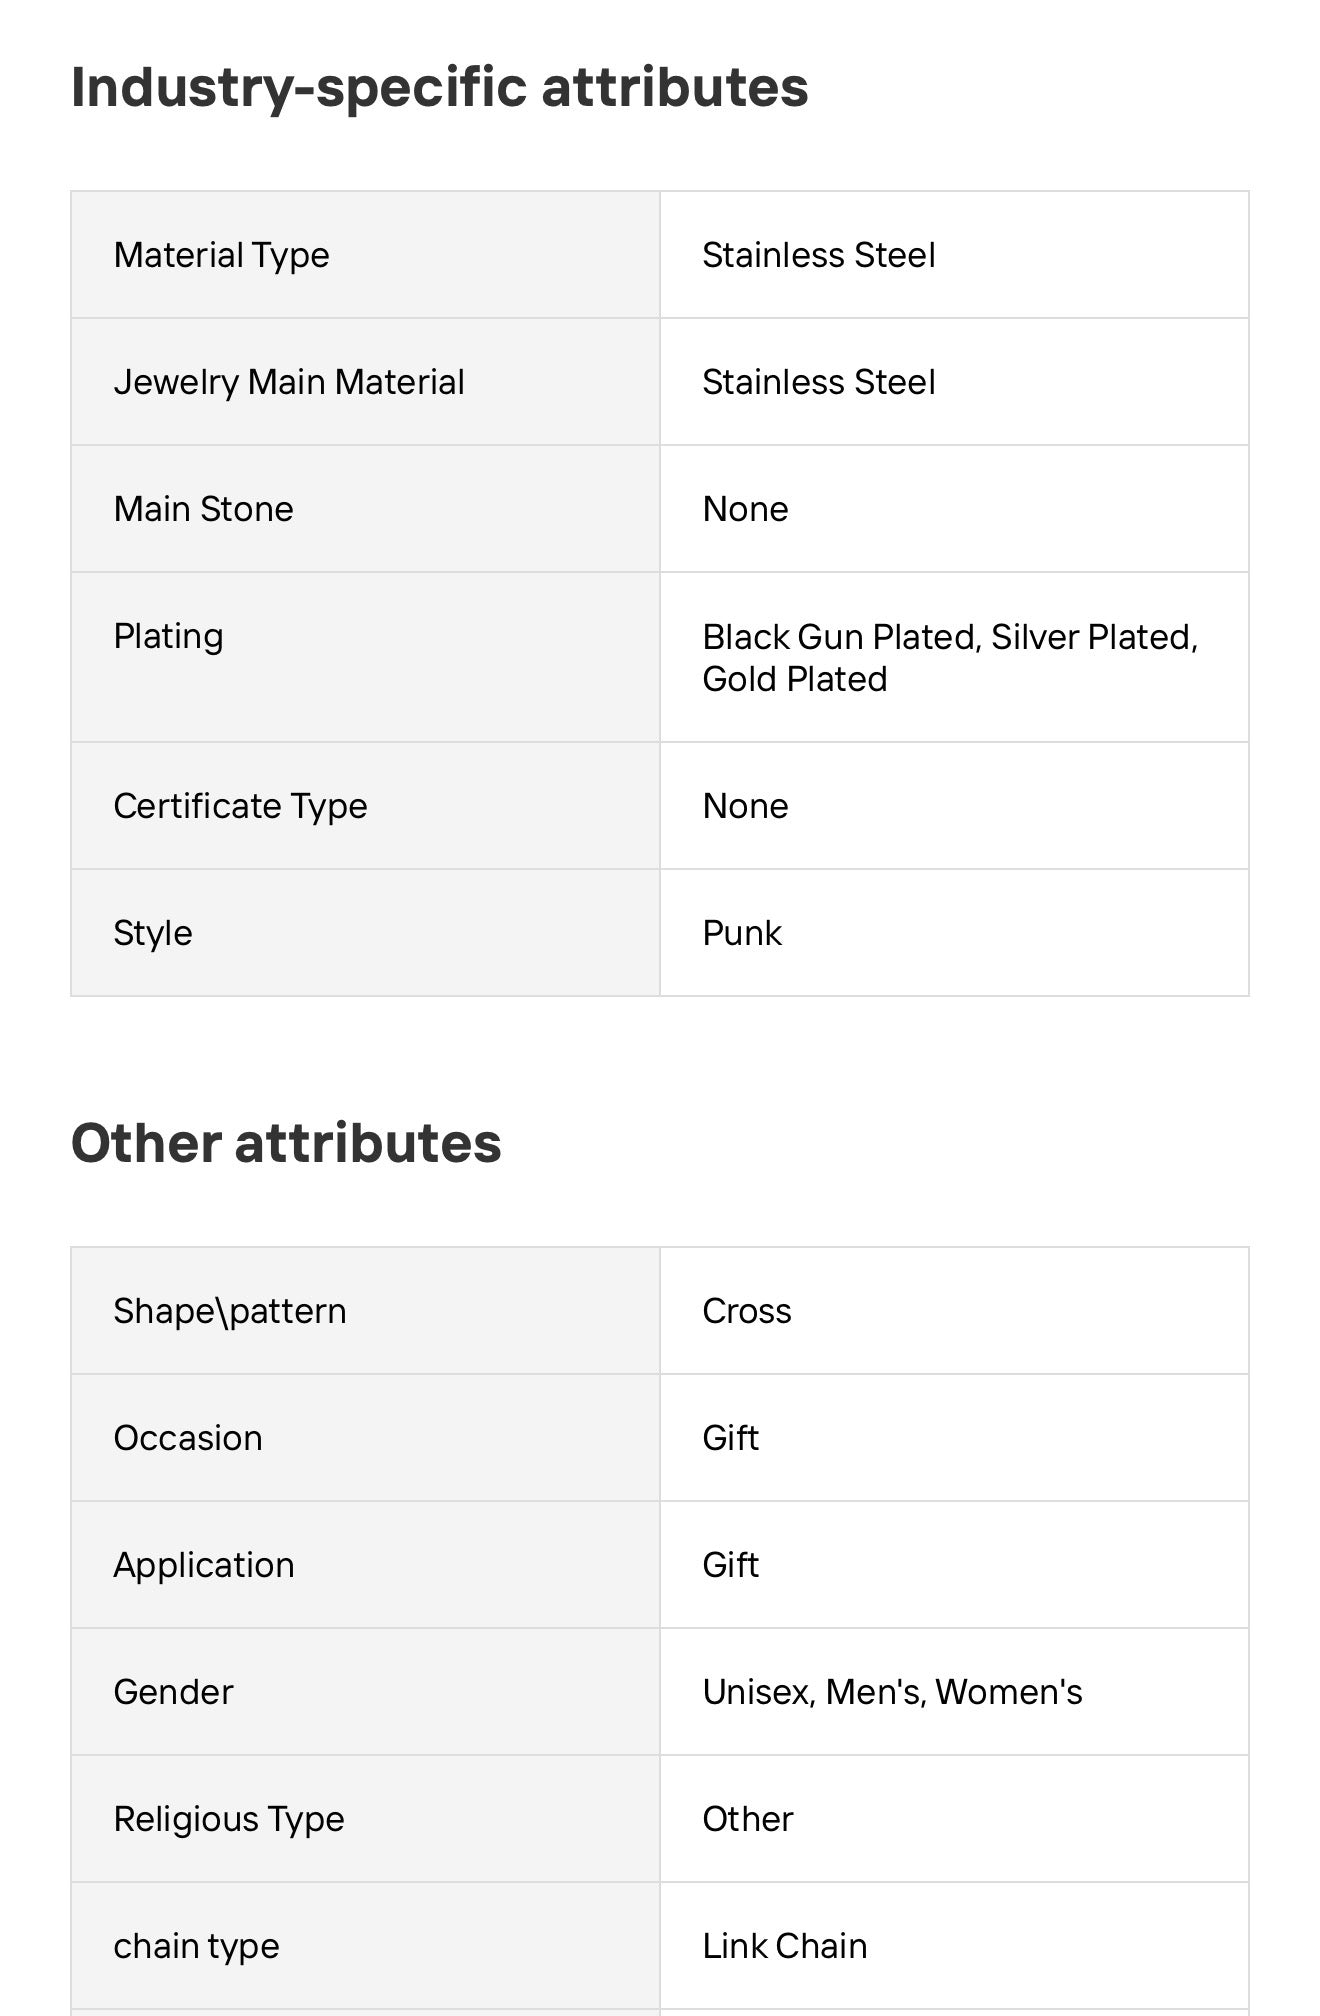This screenshot has height=2016, width=1320.
Task: Click the Industry-specific attributes heading
Action: (439, 88)
